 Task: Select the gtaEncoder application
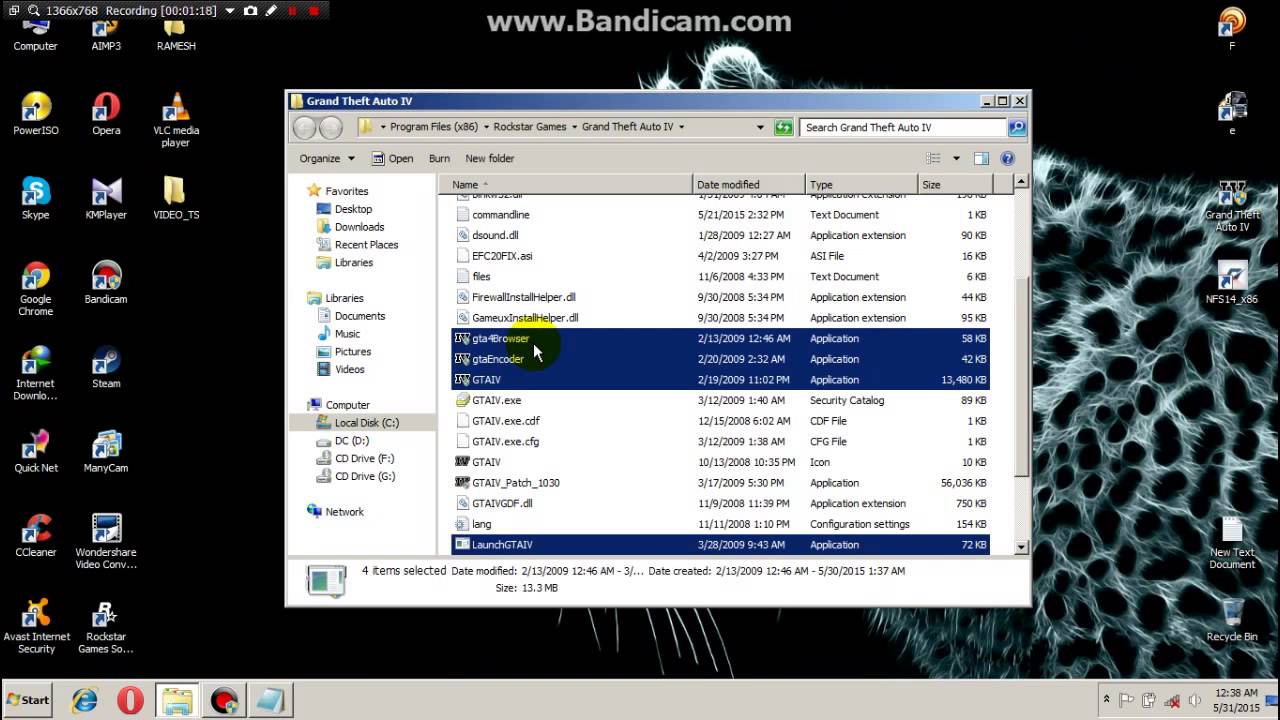pos(720,359)
